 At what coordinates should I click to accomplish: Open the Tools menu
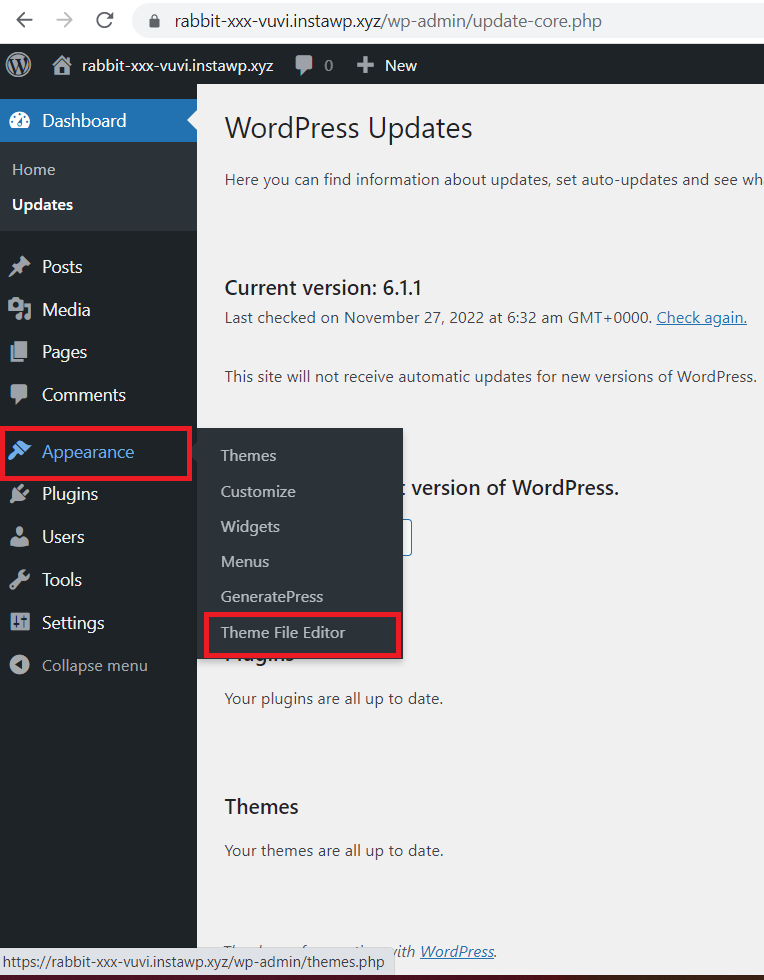[x=62, y=579]
